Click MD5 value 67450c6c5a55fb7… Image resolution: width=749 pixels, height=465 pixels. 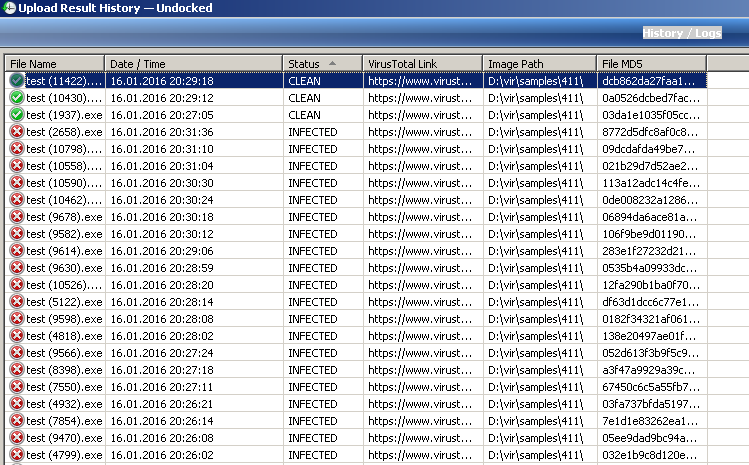pos(651,387)
